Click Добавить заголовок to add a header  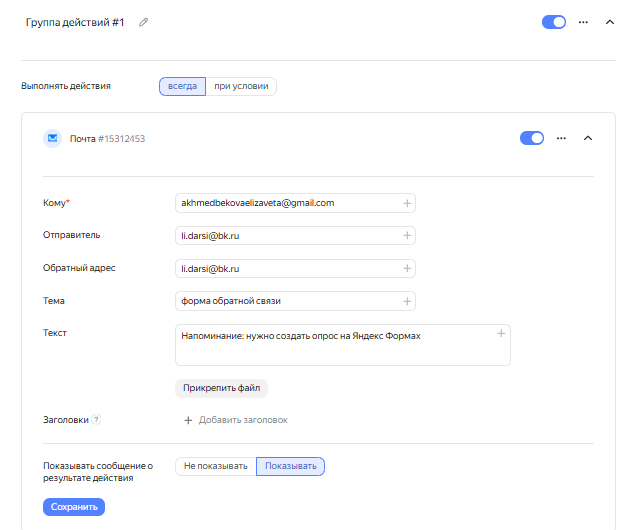pyautogui.click(x=236, y=420)
